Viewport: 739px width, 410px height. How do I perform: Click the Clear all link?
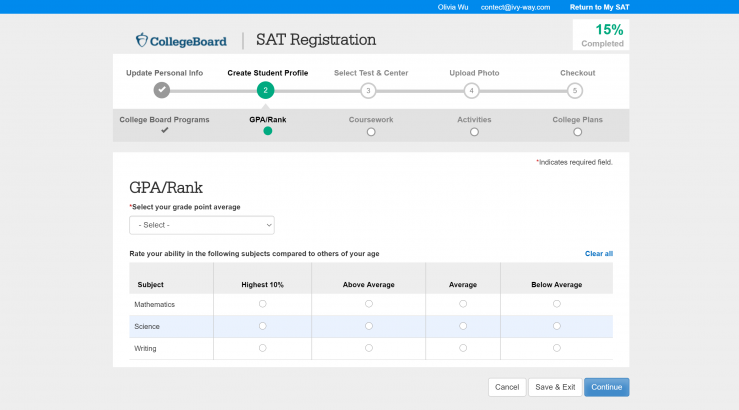pos(598,254)
